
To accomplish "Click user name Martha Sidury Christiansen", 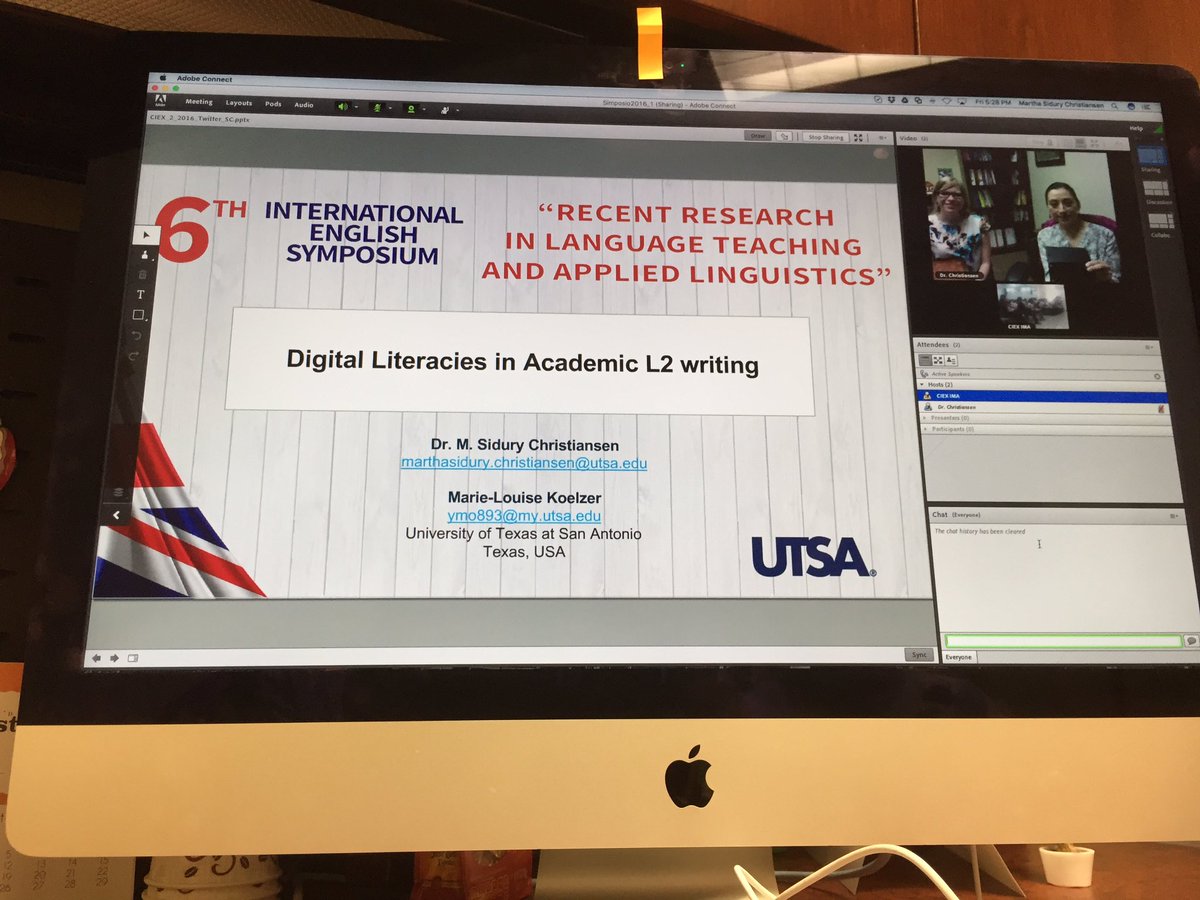I will pos(1061,104).
